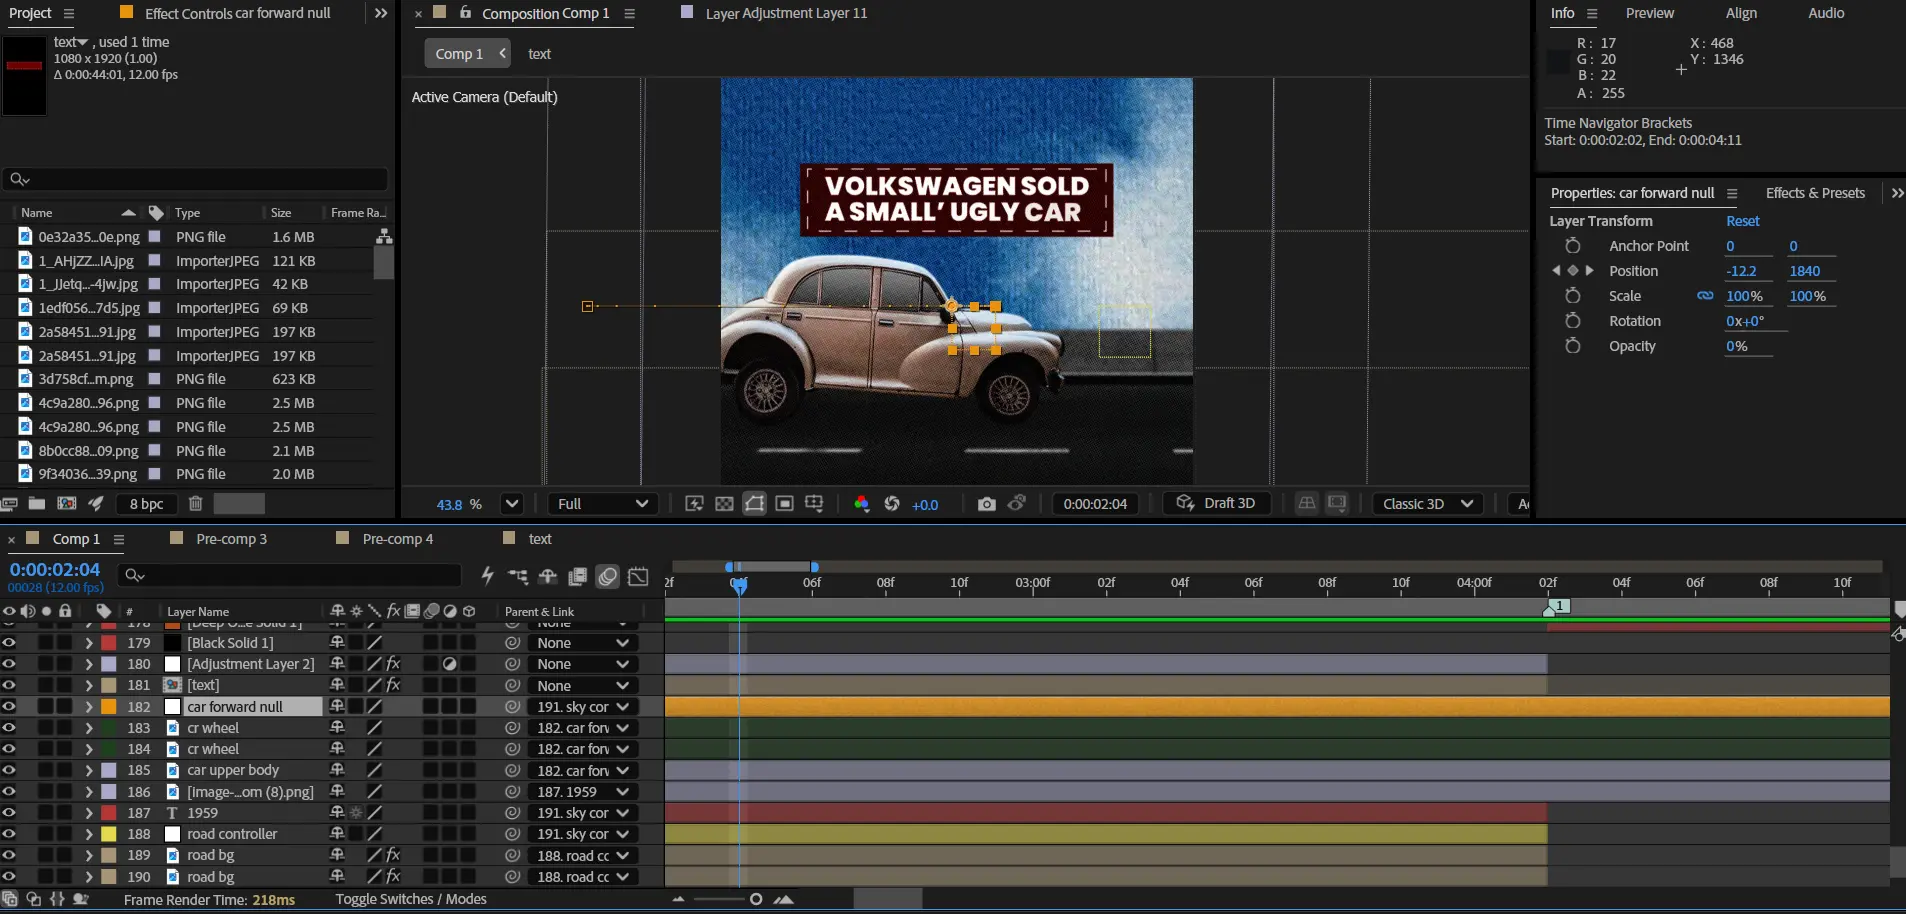Switch to the Pre-comp 3 timeline tab
The width and height of the screenshot is (1906, 914).
231,539
